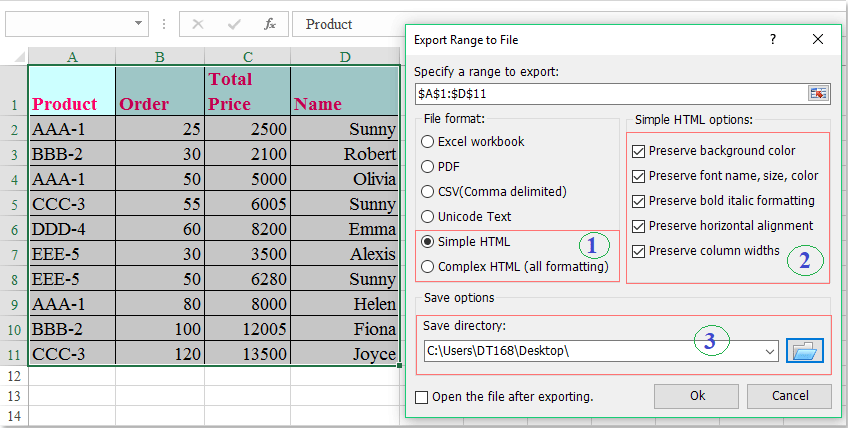The height and width of the screenshot is (428, 848).
Task: Select the column C header
Action: [247, 57]
